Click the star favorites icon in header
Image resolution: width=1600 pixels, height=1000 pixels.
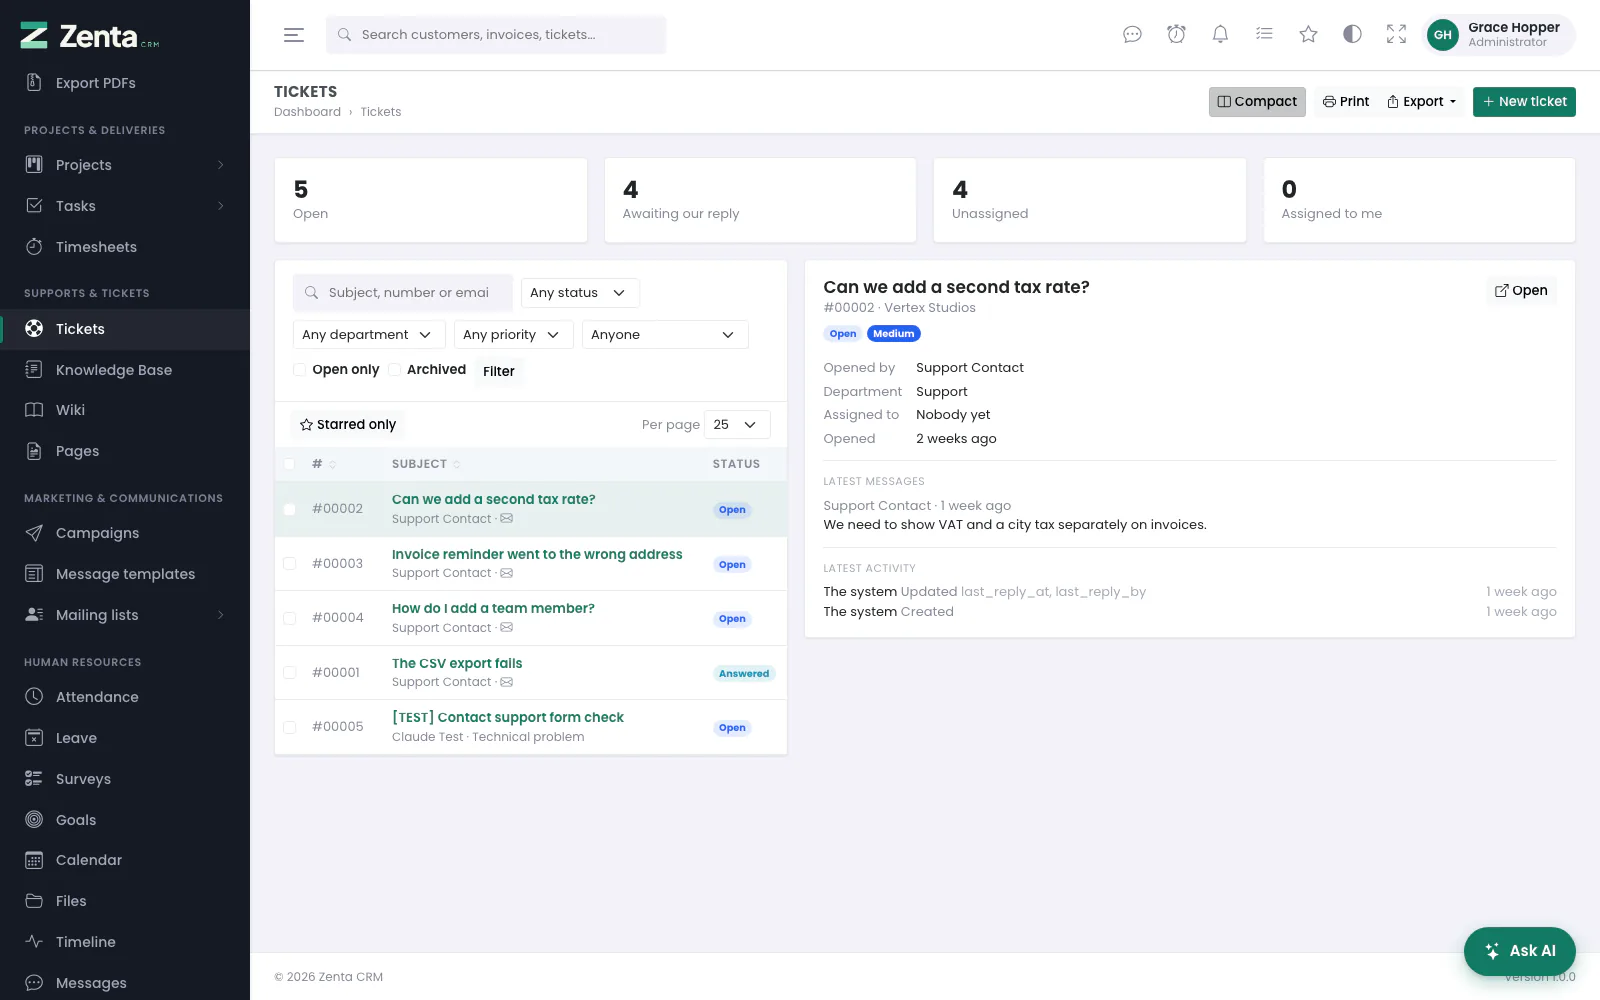pos(1308,35)
